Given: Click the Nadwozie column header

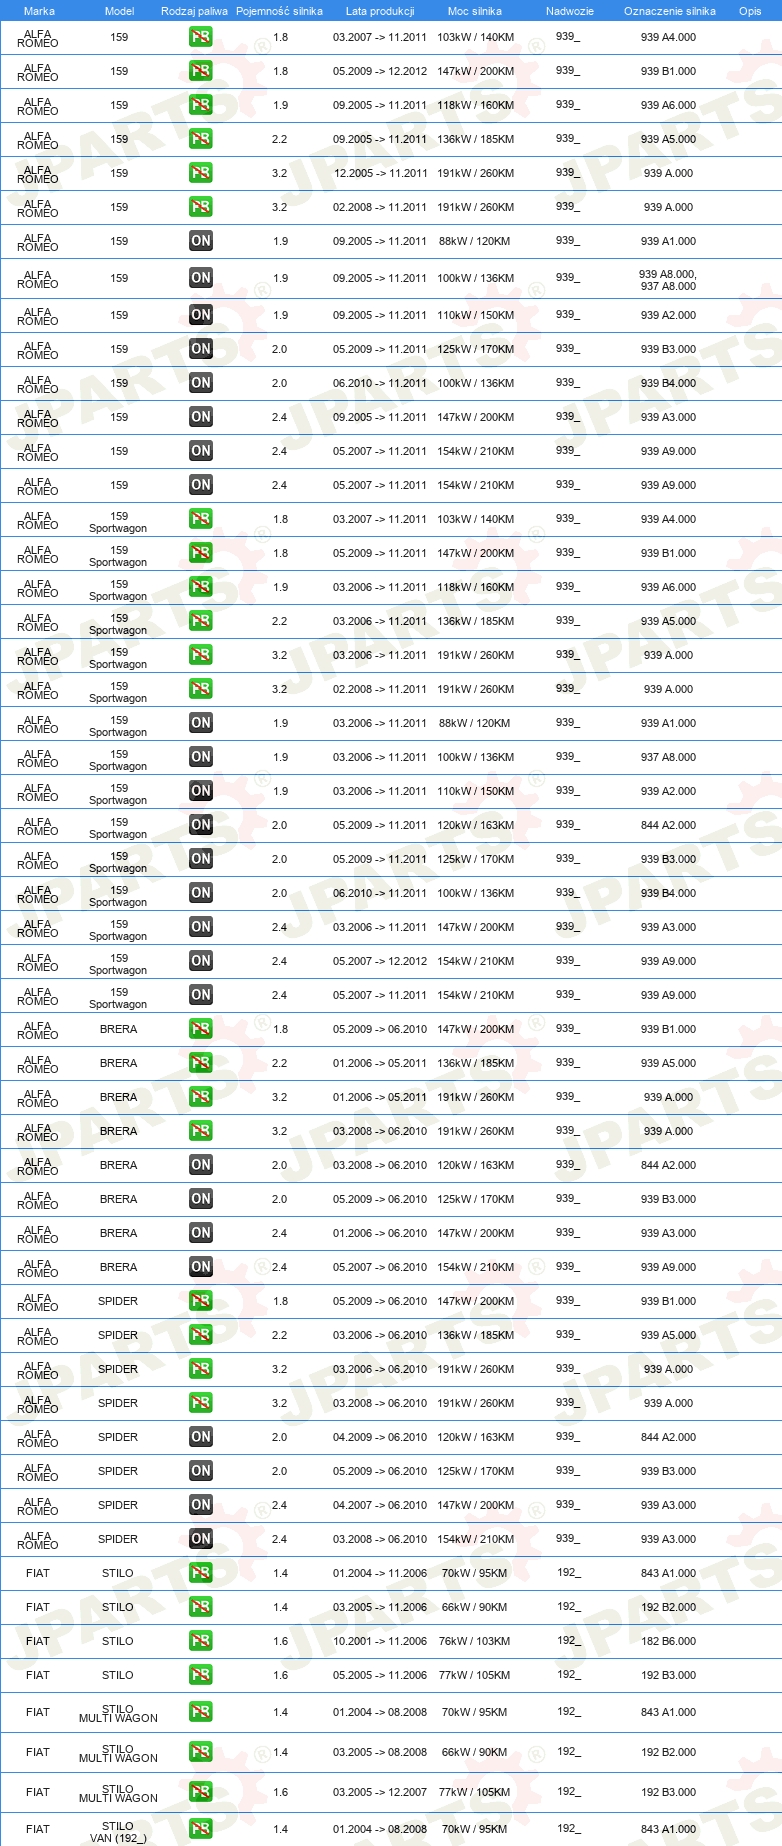Looking at the screenshot, I should click(570, 11).
